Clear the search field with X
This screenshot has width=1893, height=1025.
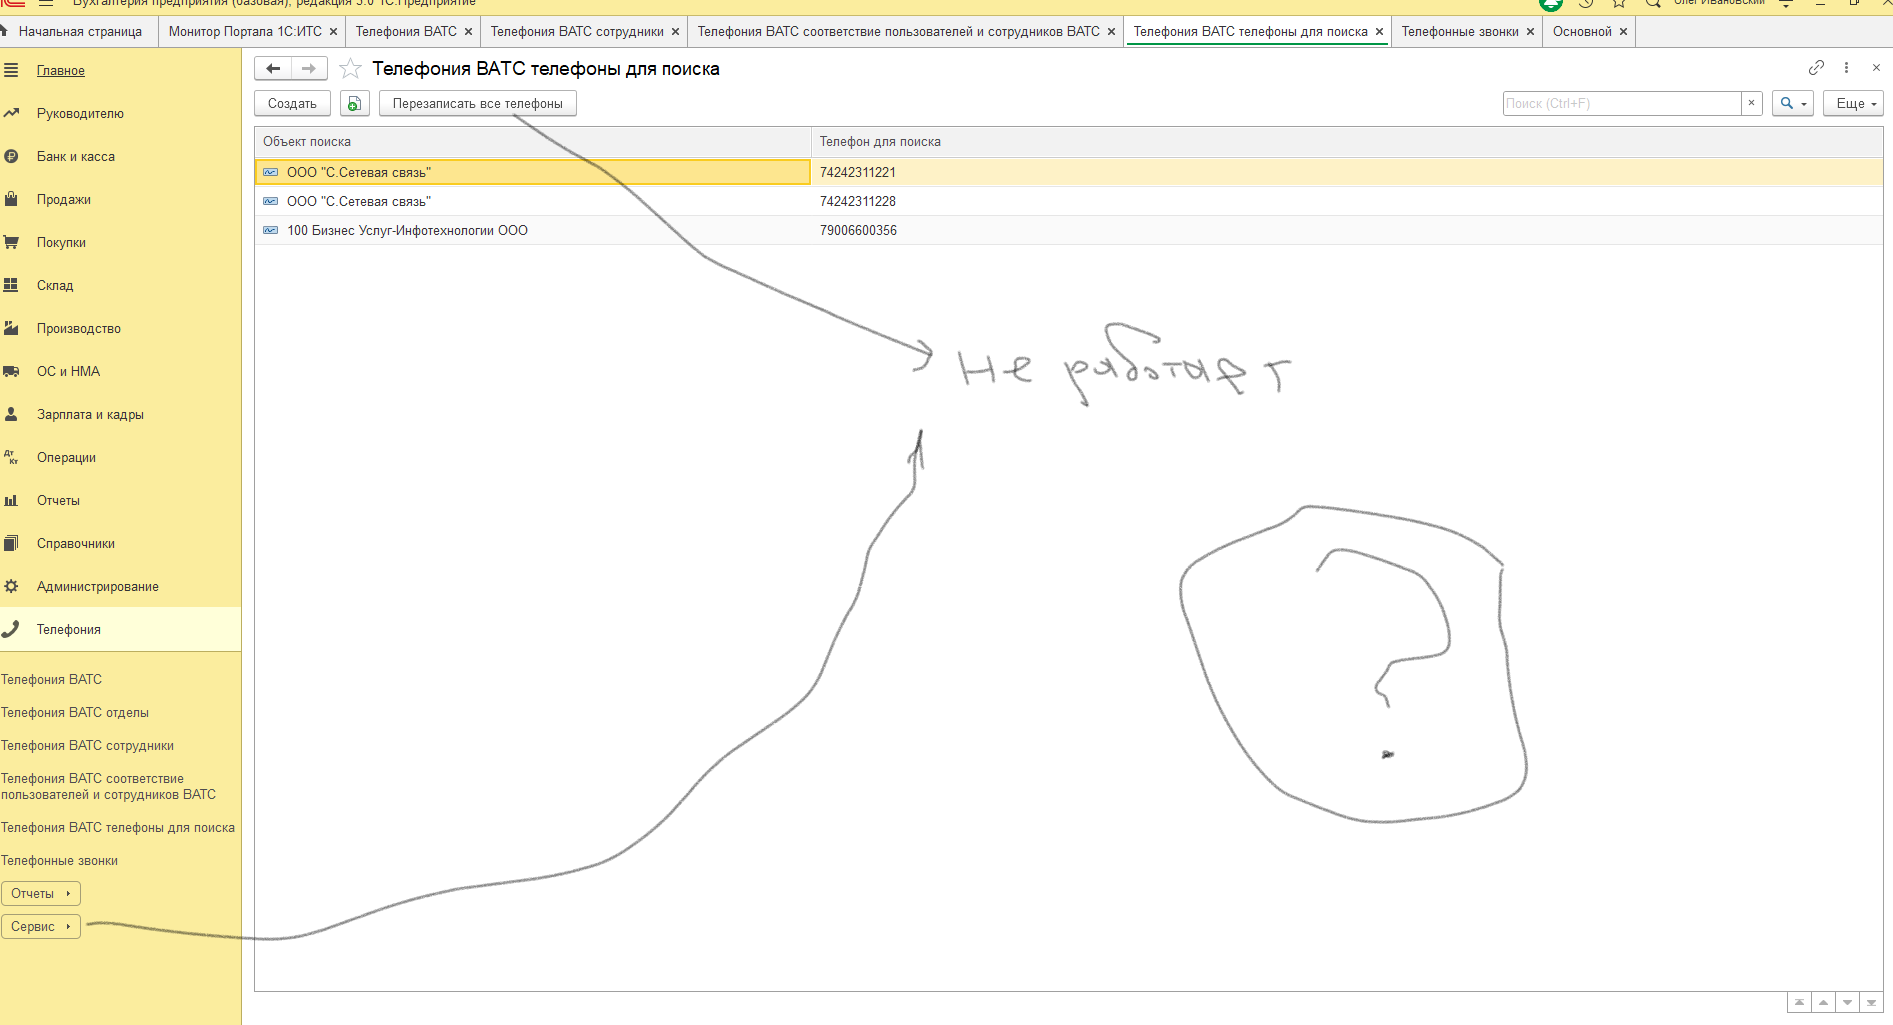point(1751,103)
